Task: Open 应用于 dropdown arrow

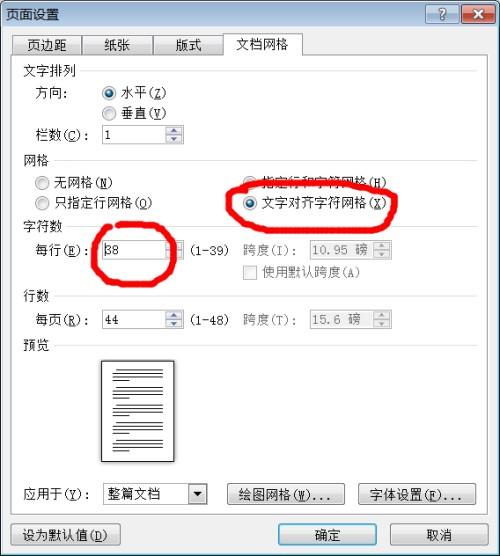Action: (x=198, y=494)
